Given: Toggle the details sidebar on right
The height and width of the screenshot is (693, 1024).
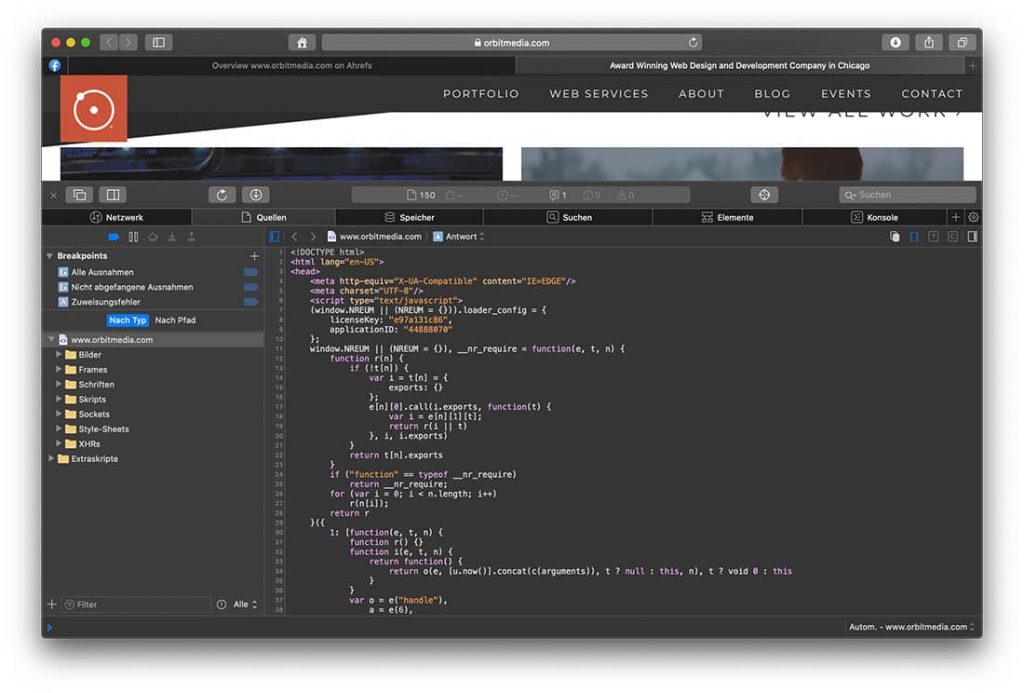Looking at the screenshot, I should 972,236.
